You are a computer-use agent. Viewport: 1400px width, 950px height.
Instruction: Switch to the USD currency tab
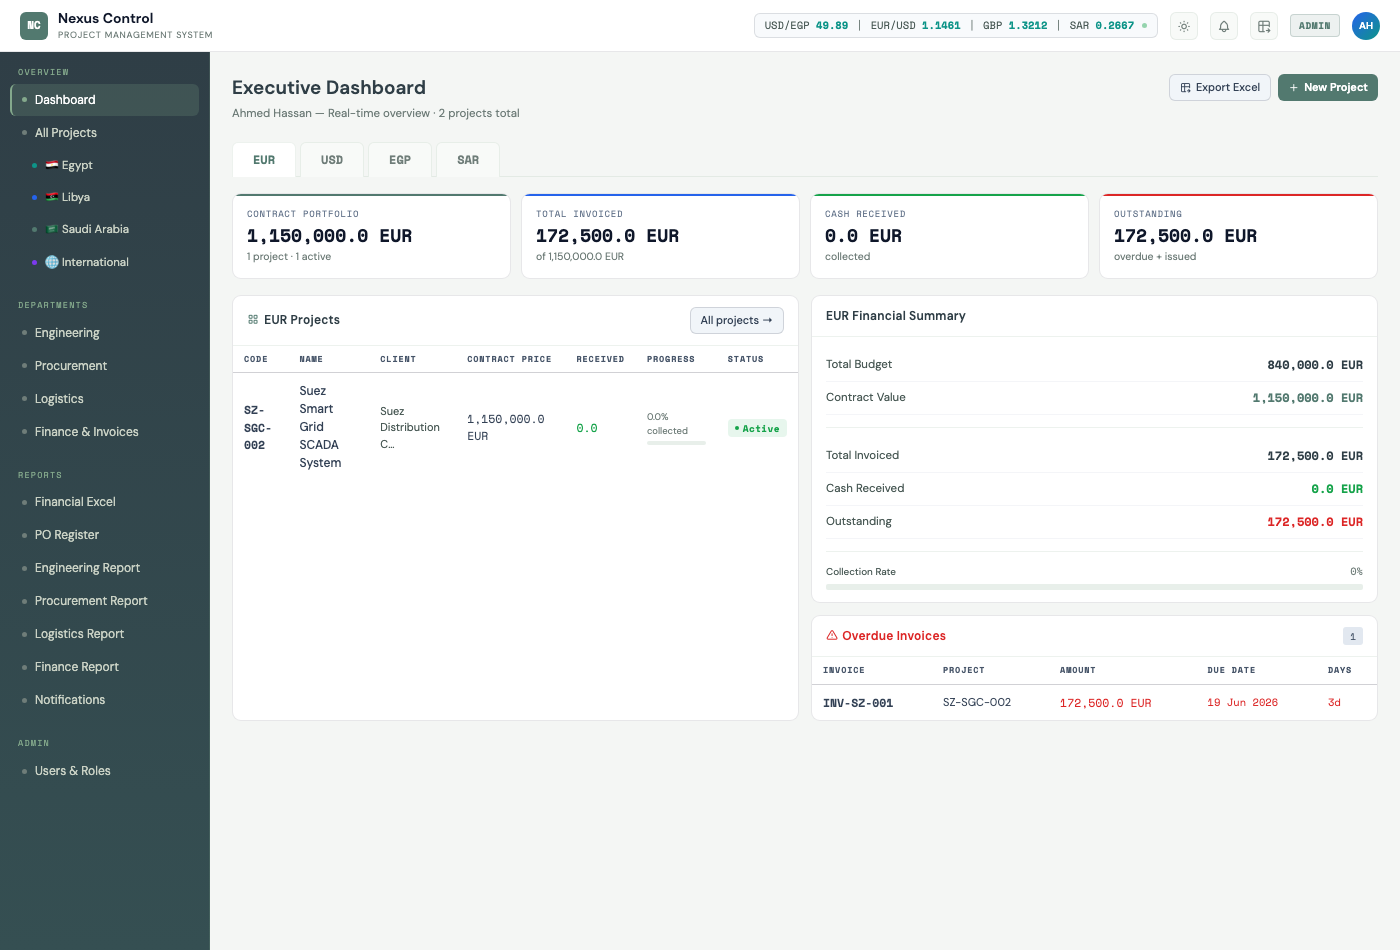point(332,160)
